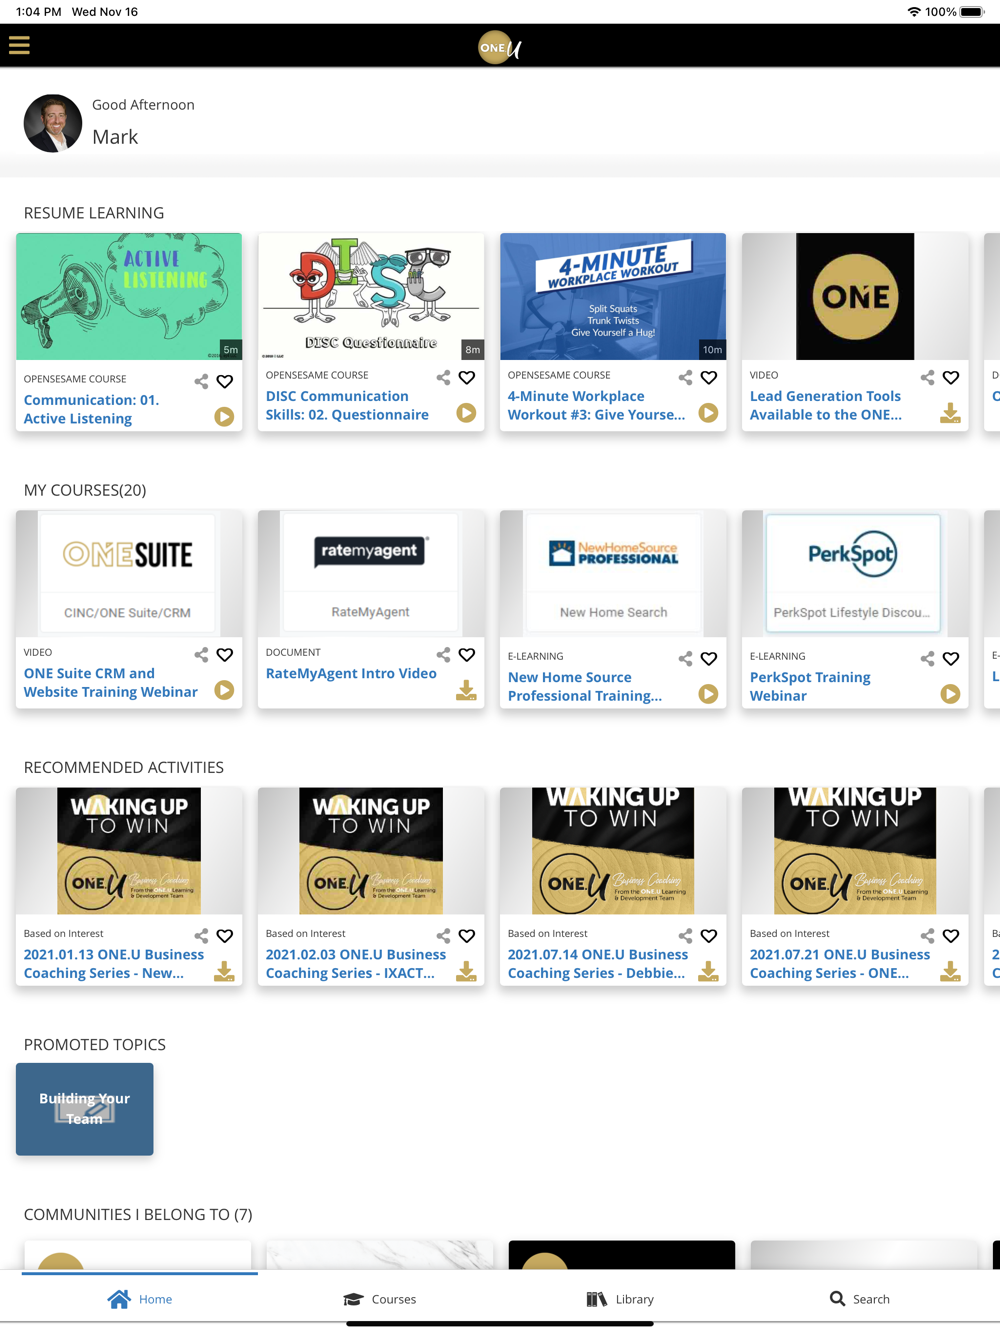
Task: Favorite New Home Source Professional Training
Action: point(709,658)
